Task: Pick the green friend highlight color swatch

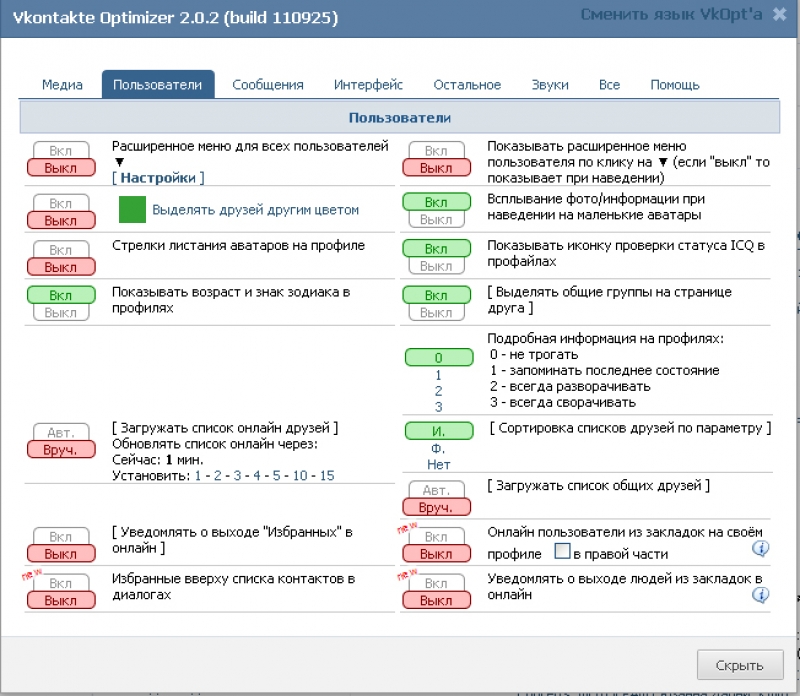Action: (x=132, y=210)
